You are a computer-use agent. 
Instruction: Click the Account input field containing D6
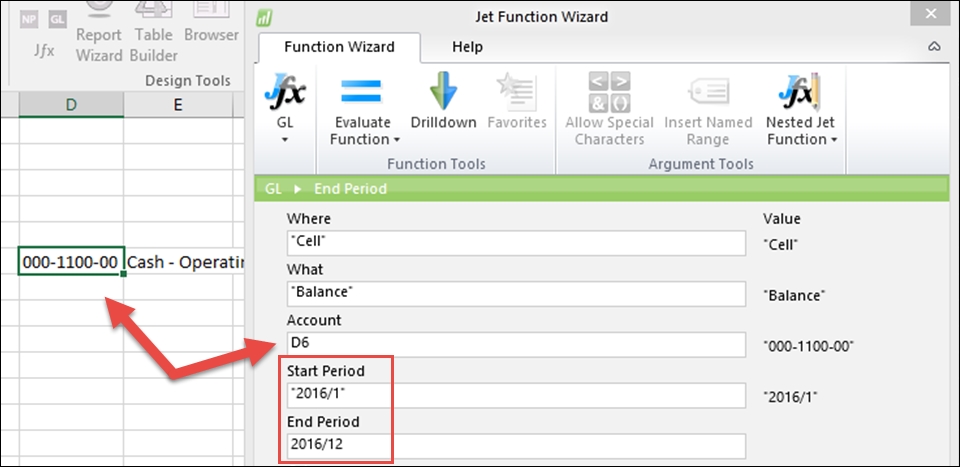(516, 345)
